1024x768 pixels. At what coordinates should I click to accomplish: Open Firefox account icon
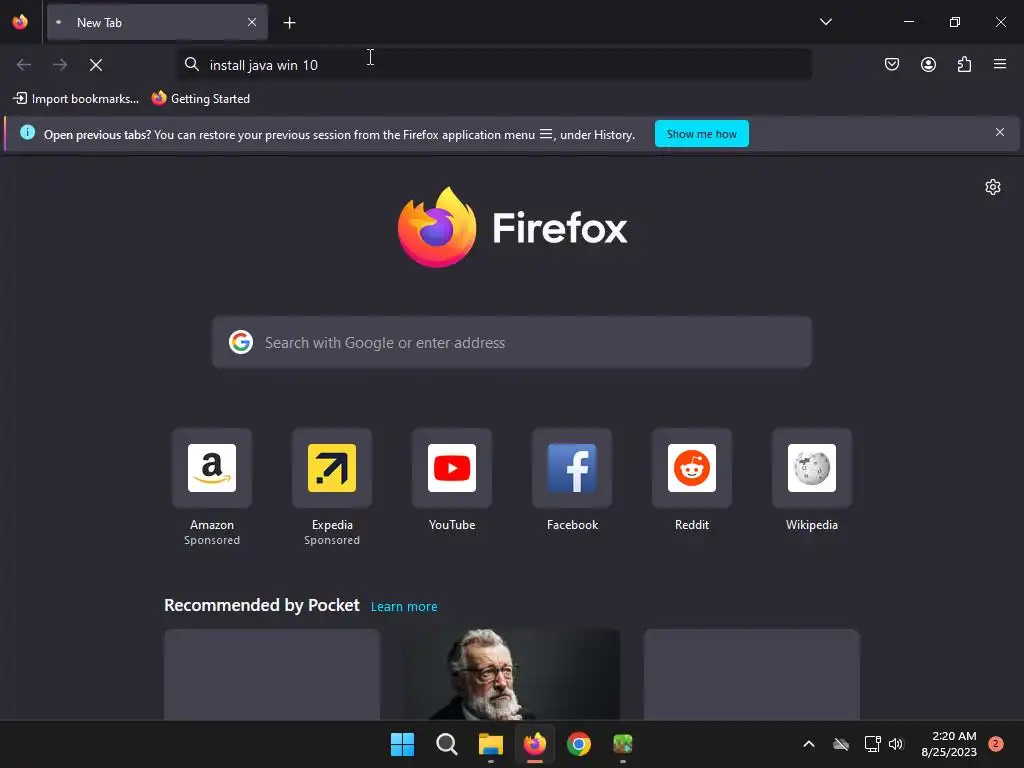coord(928,64)
